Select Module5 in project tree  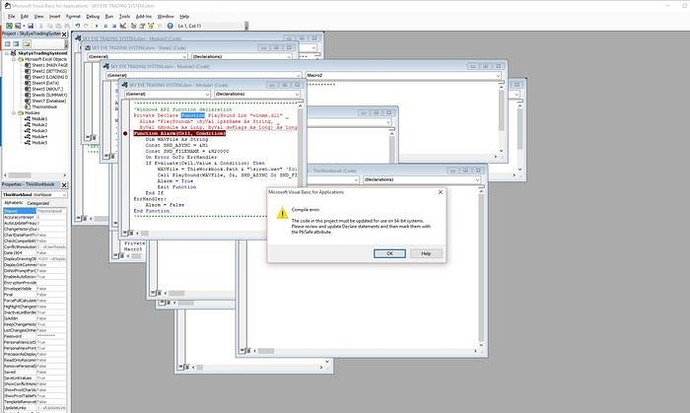[x=36, y=143]
